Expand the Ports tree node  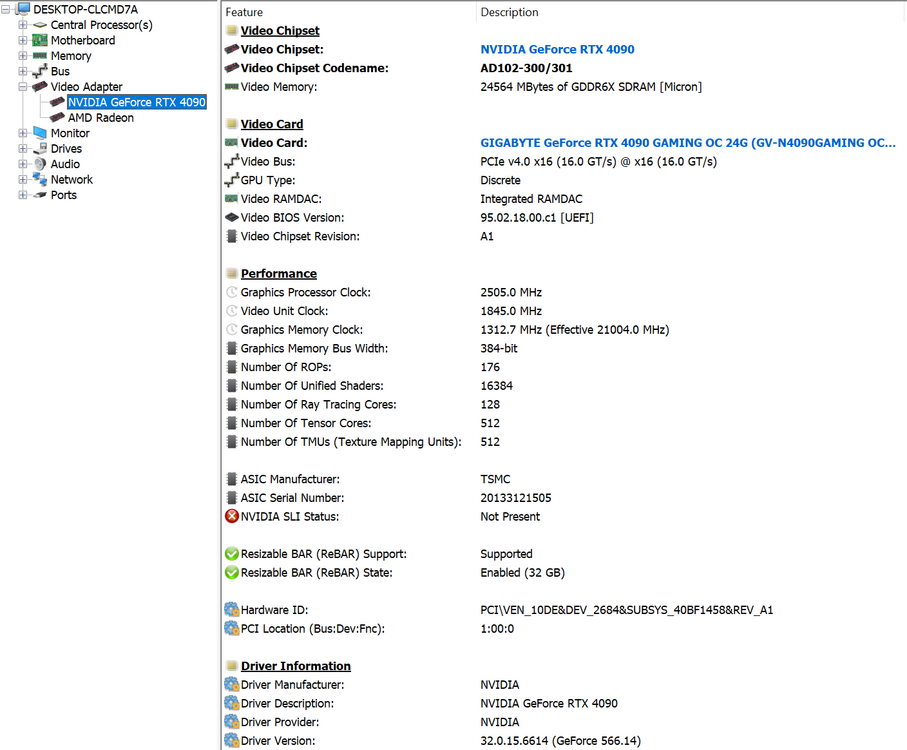point(23,195)
